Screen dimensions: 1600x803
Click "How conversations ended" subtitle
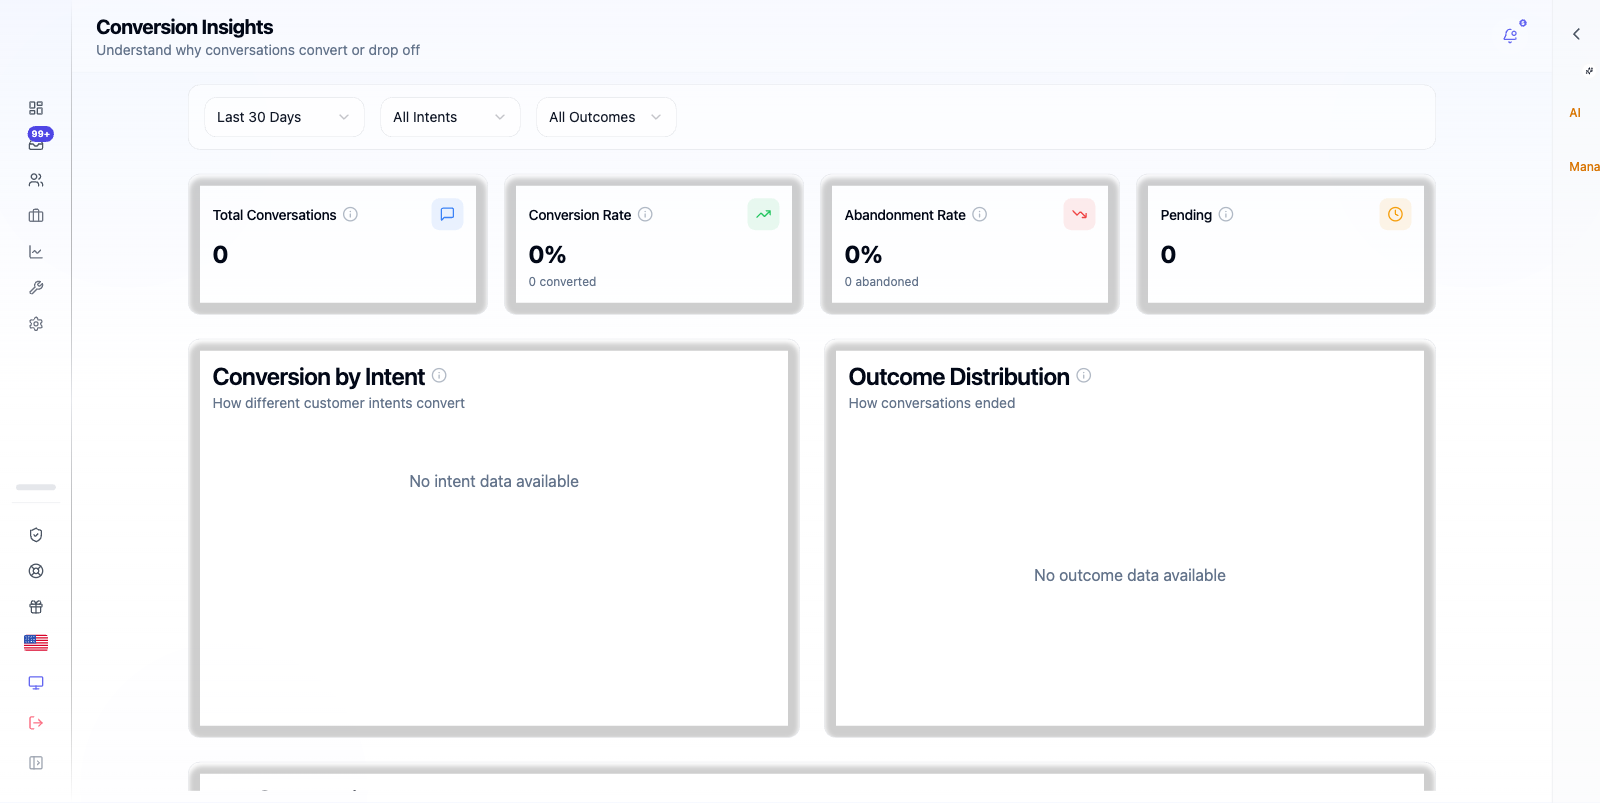point(932,403)
